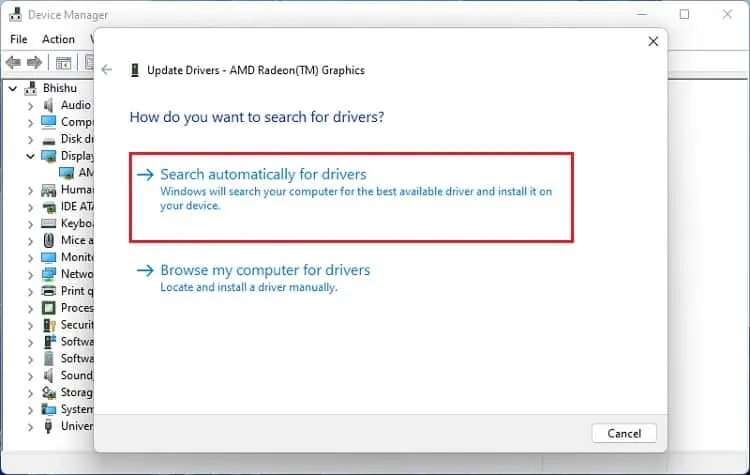
Task: Select the Processors chip icon
Action: click(x=48, y=308)
